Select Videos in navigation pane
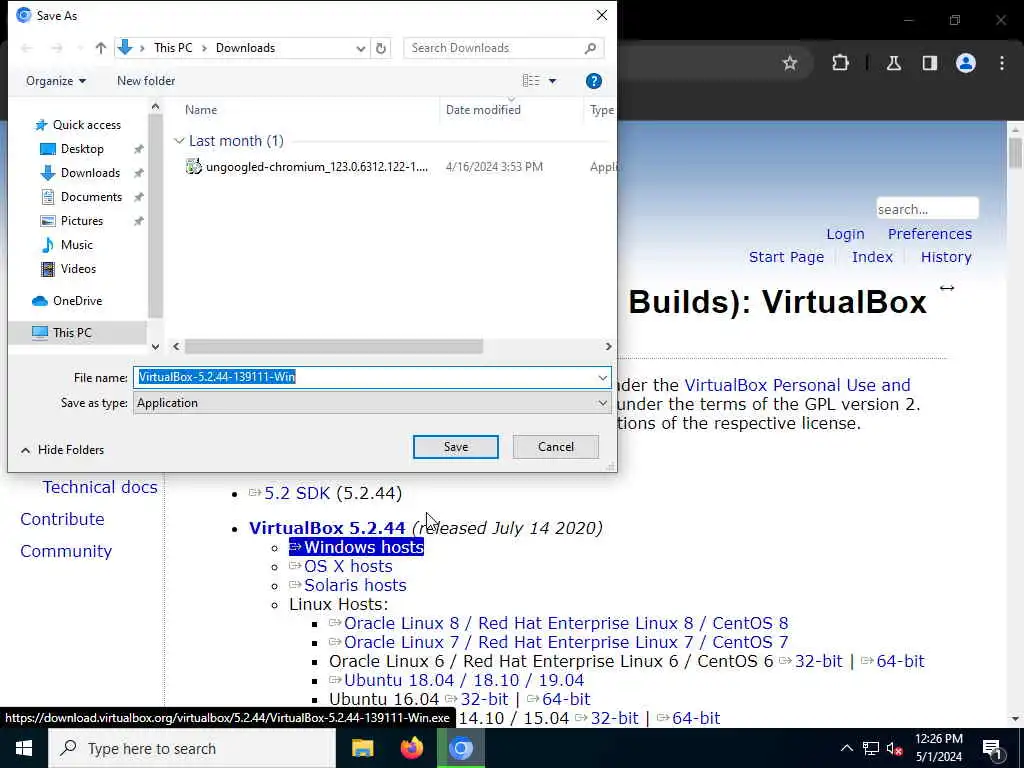Viewport: 1024px width, 768px height. point(78,269)
